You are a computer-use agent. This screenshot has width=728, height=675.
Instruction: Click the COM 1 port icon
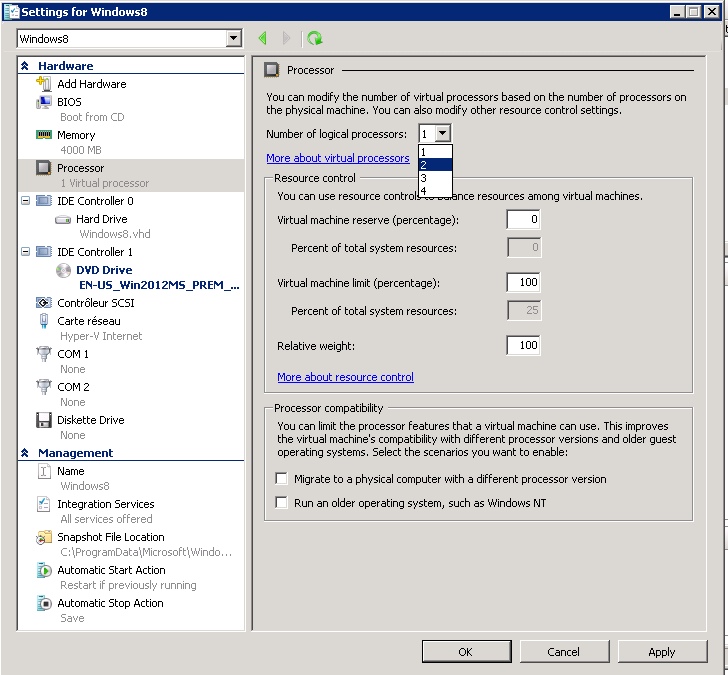point(44,354)
